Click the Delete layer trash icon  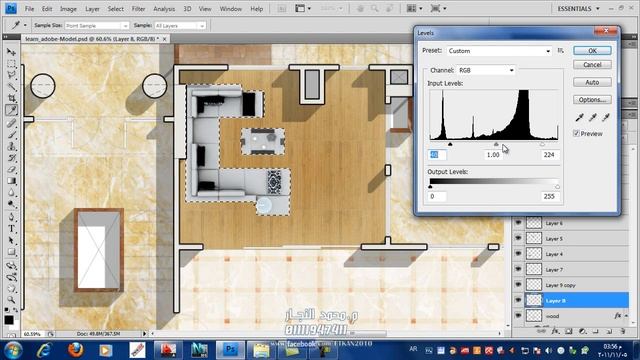point(623,331)
